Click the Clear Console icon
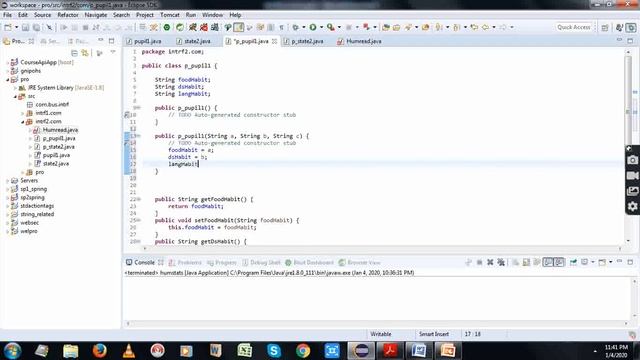 pyautogui.click(x=516, y=262)
